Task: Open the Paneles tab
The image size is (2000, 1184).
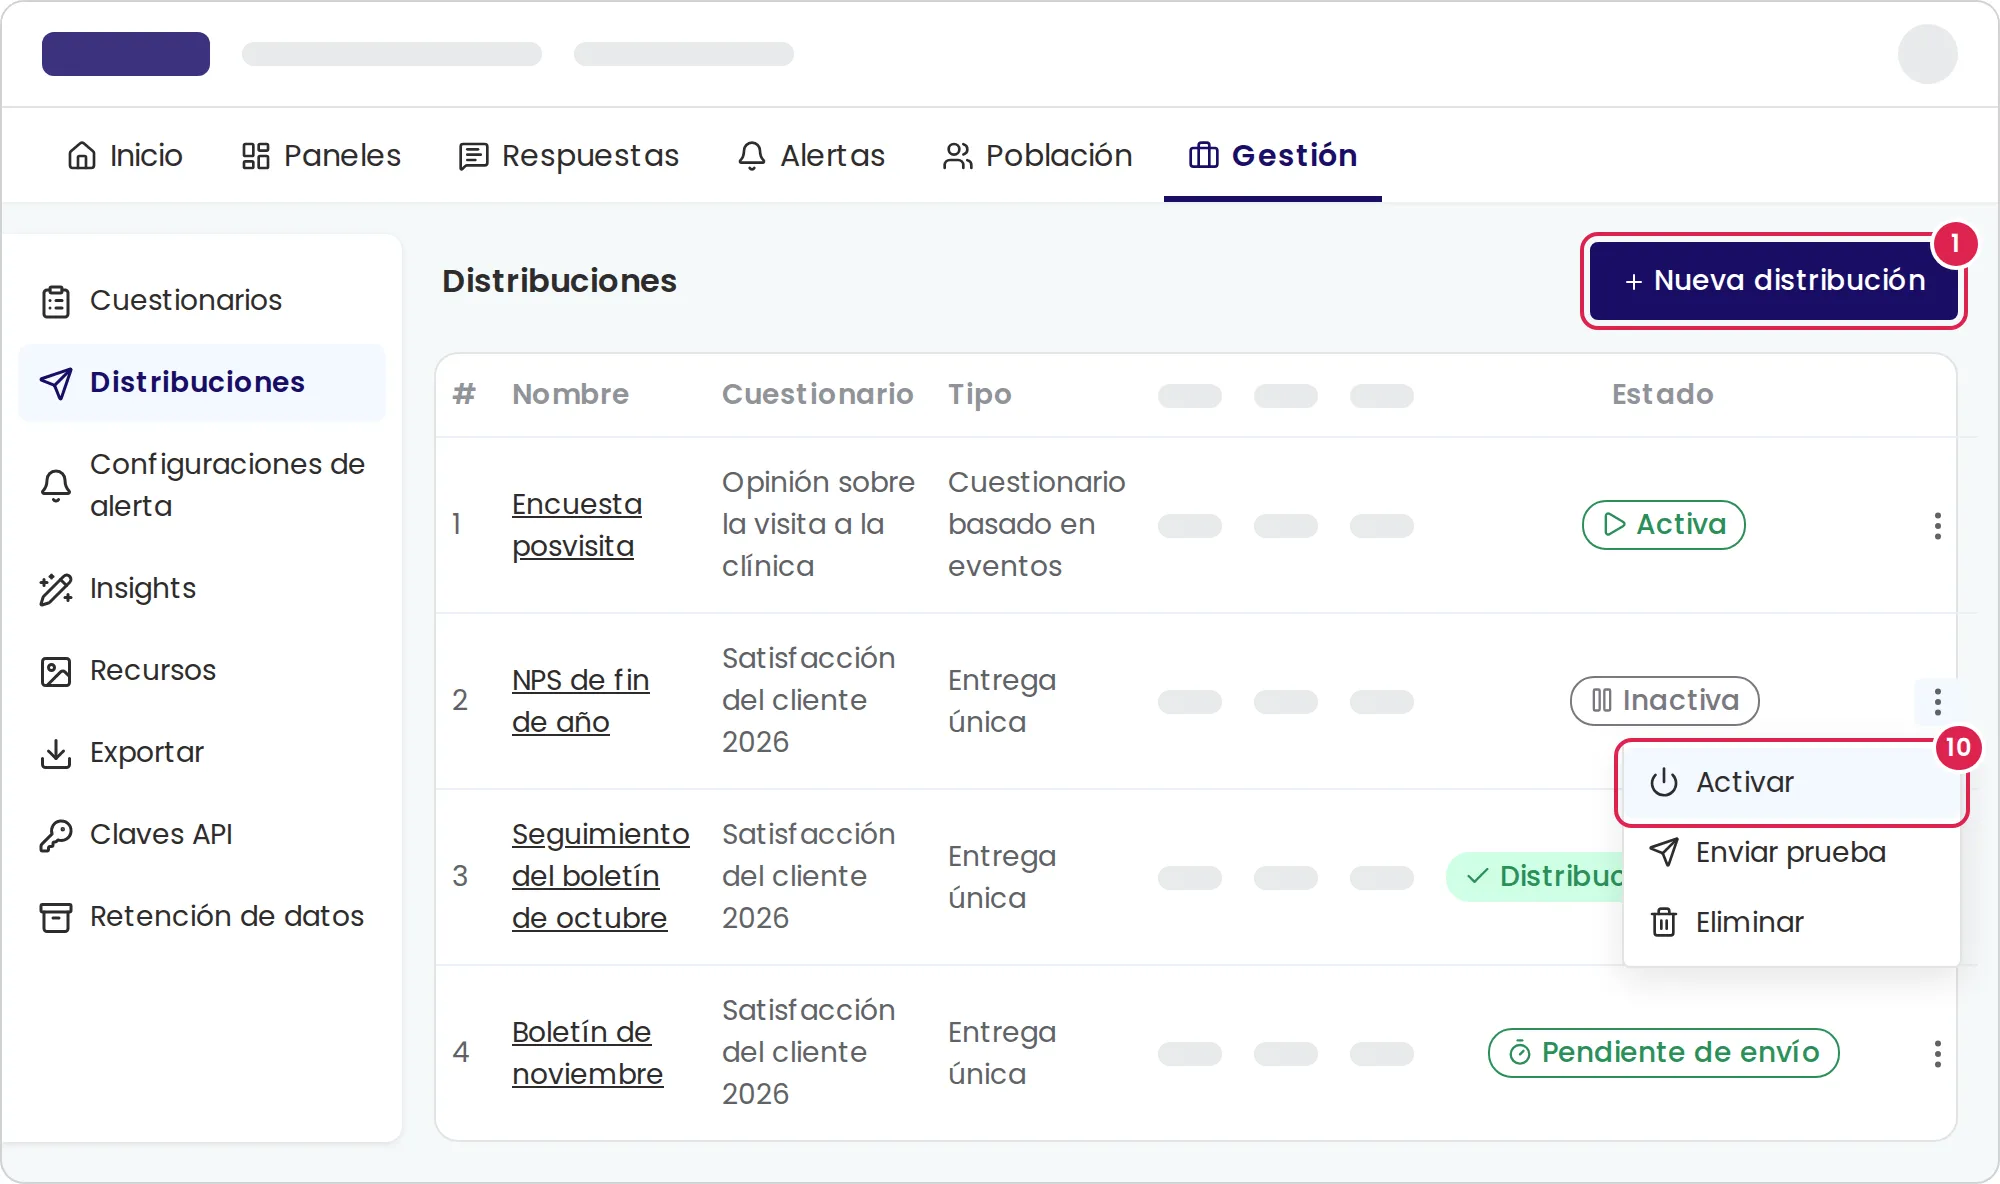Action: click(x=321, y=156)
